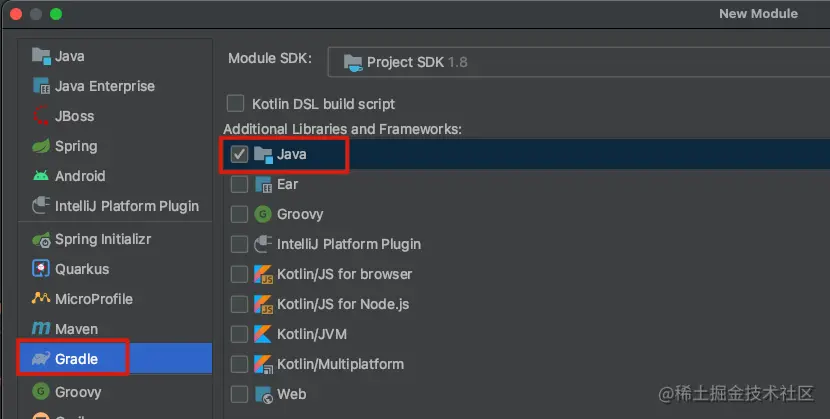Enable Kotlin/JS for Node.js checkbox
The image size is (830, 419).
click(239, 304)
